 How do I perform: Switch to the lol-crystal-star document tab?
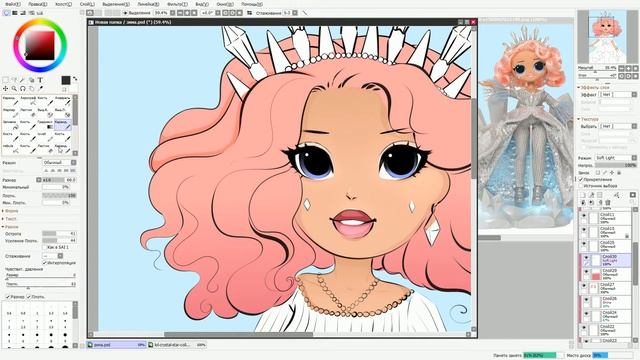point(176,345)
